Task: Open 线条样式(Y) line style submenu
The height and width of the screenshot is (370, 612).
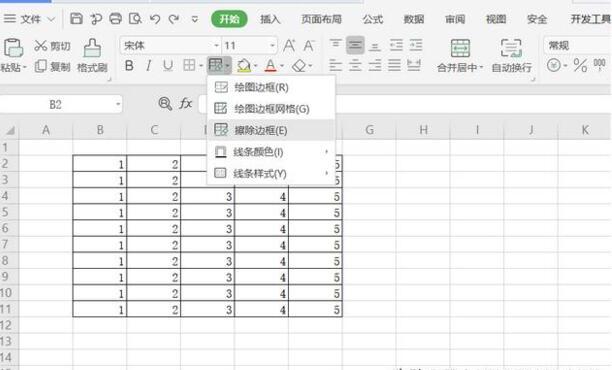Action: coord(271,173)
